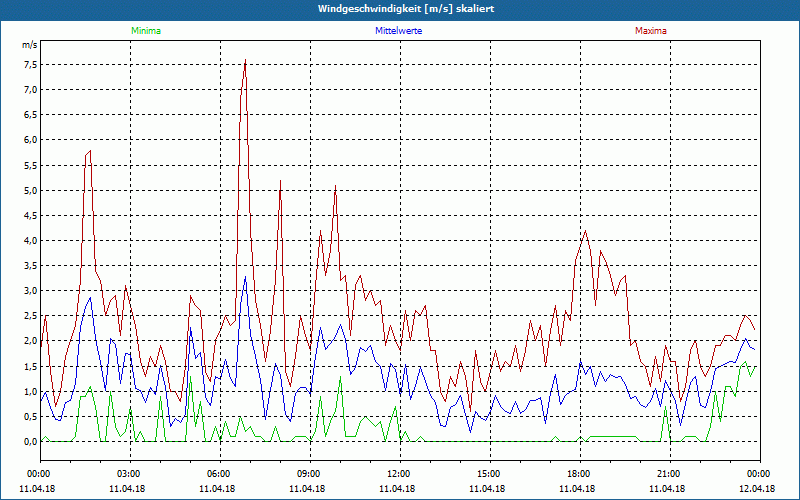800x500 pixels.
Task: Click the 0,5 y-axis value
Action: [x=31, y=417]
